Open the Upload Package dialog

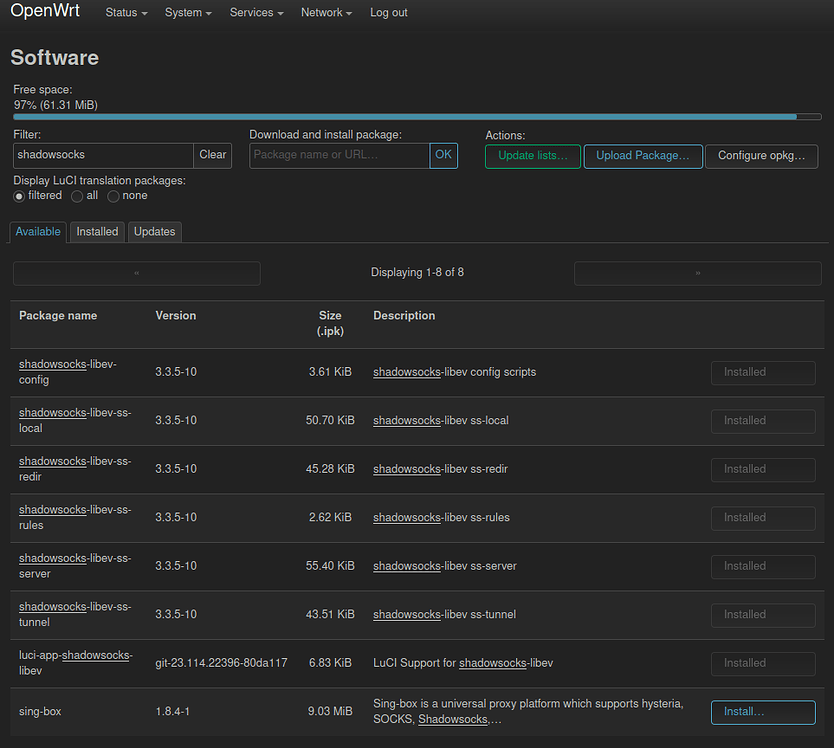[643, 157]
